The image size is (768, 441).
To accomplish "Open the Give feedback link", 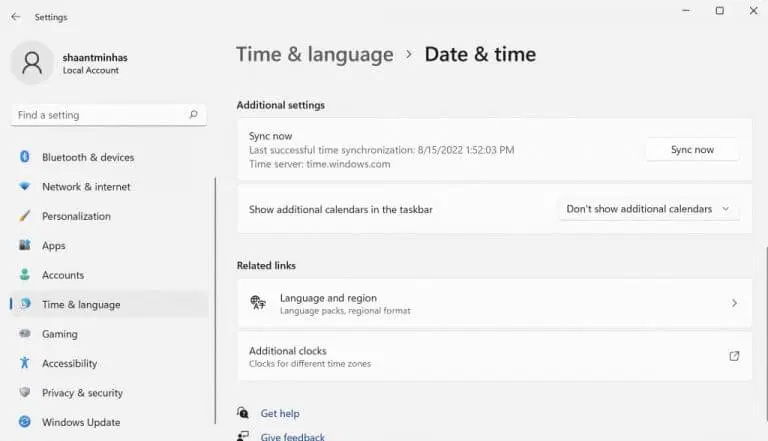I will coord(292,436).
